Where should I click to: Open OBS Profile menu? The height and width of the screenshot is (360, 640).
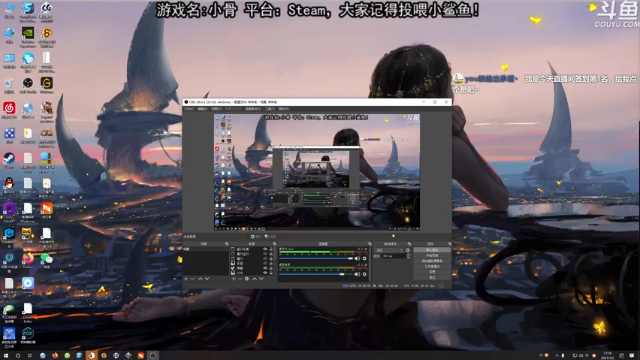[x=233, y=109]
